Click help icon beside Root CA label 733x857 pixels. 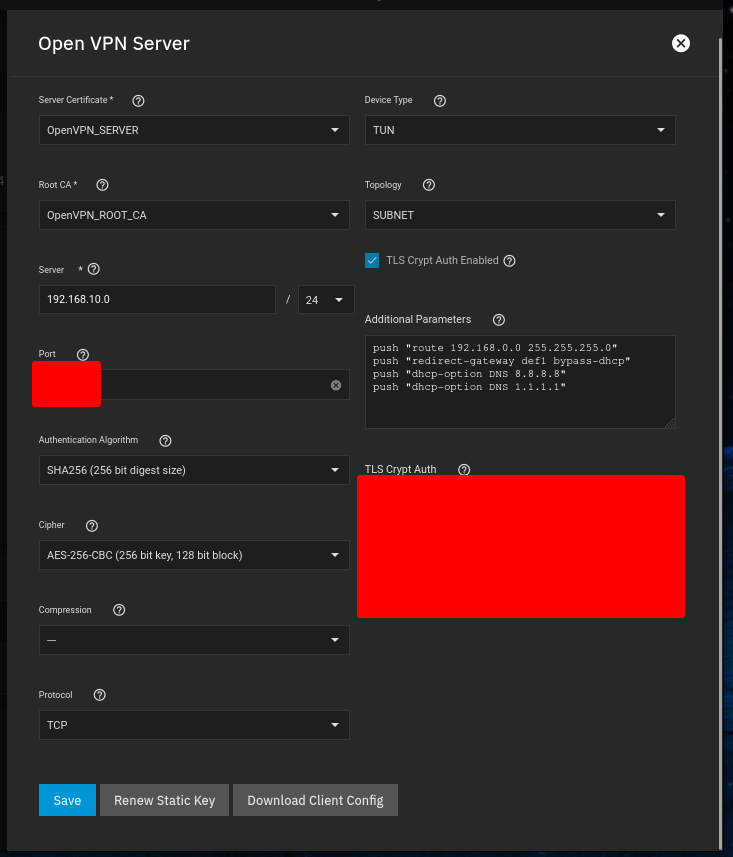pos(102,185)
